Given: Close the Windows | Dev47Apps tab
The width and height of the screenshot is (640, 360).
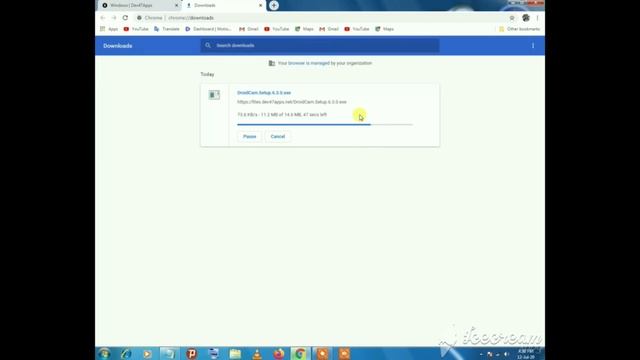Looking at the screenshot, I should point(176,5).
